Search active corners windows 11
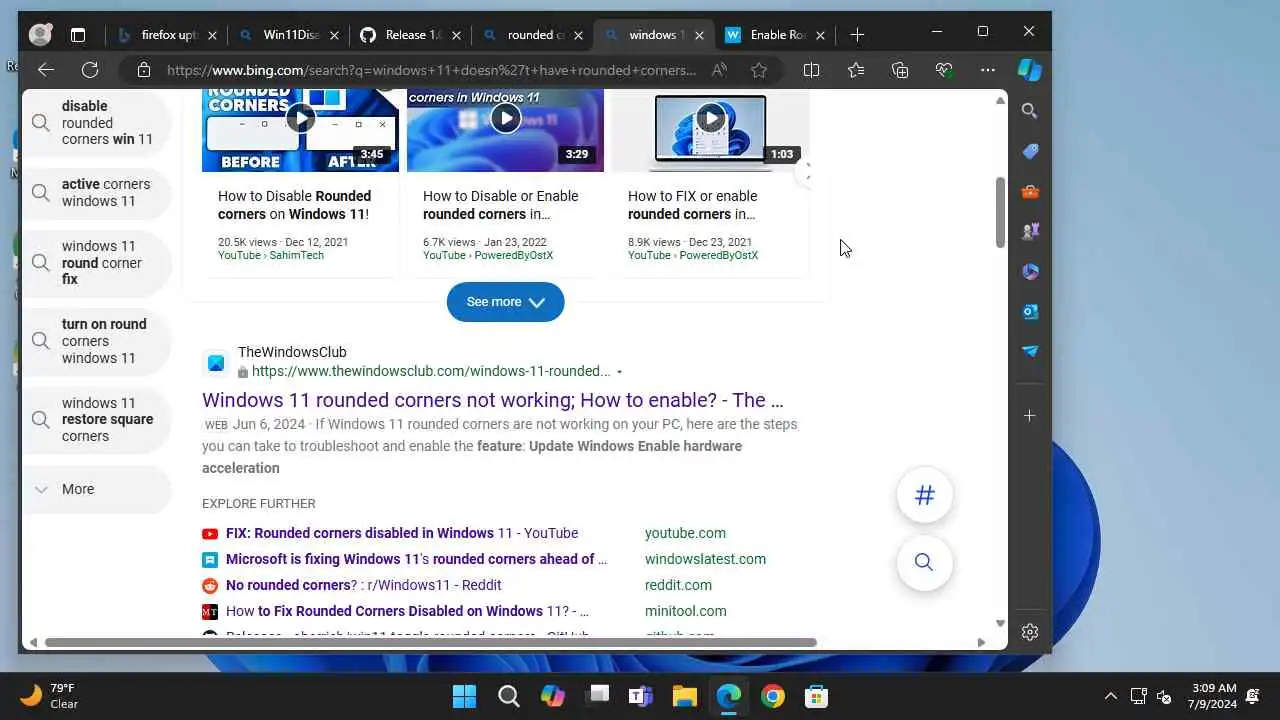The image size is (1280, 720). coord(96,192)
